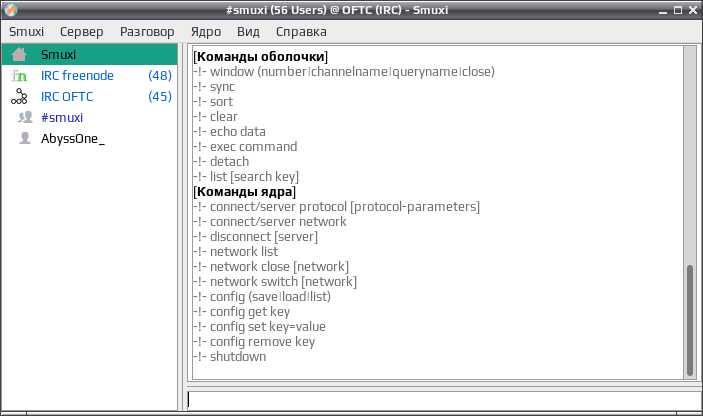
Task: Open the #smuxi channel
Action: pyautogui.click(x=90, y=117)
